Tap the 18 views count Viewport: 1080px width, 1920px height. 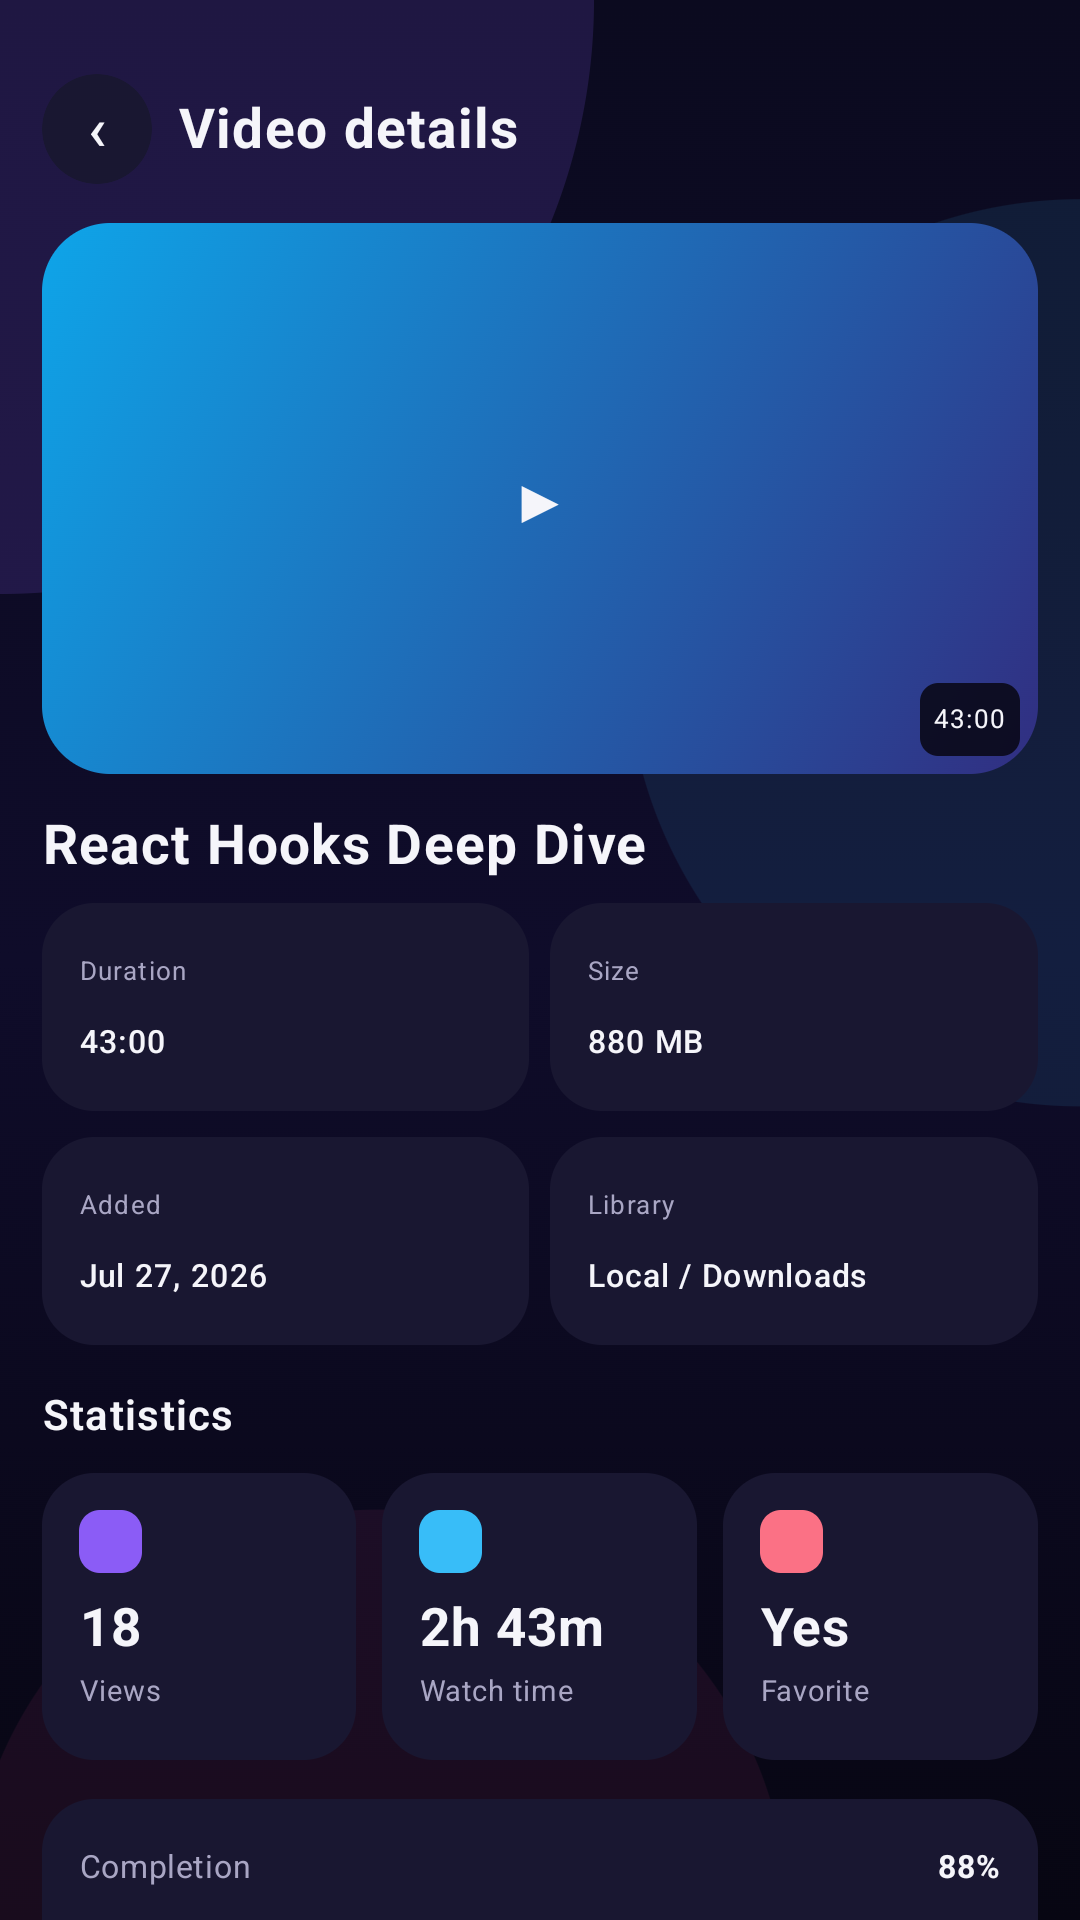(111, 1628)
